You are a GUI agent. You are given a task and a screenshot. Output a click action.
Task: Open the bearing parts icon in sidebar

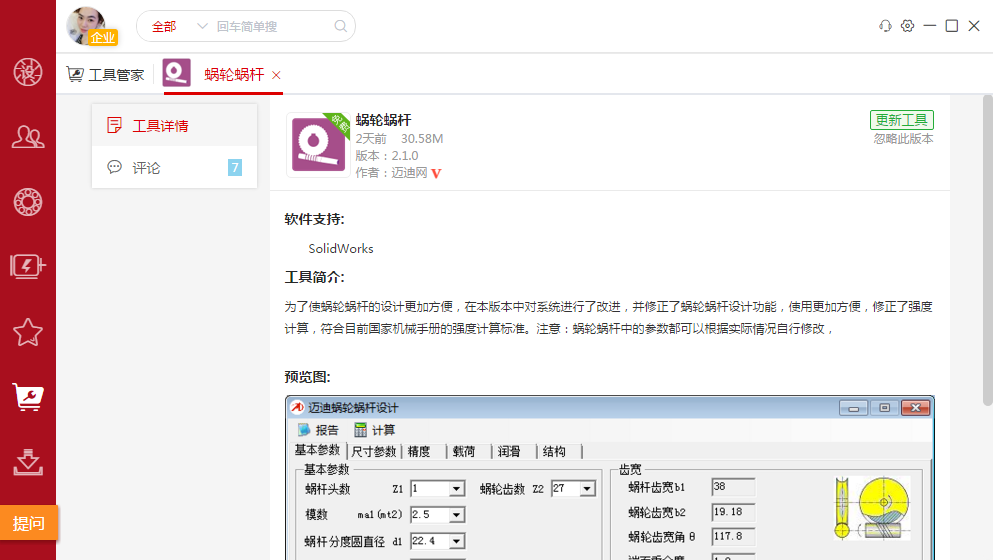28,202
